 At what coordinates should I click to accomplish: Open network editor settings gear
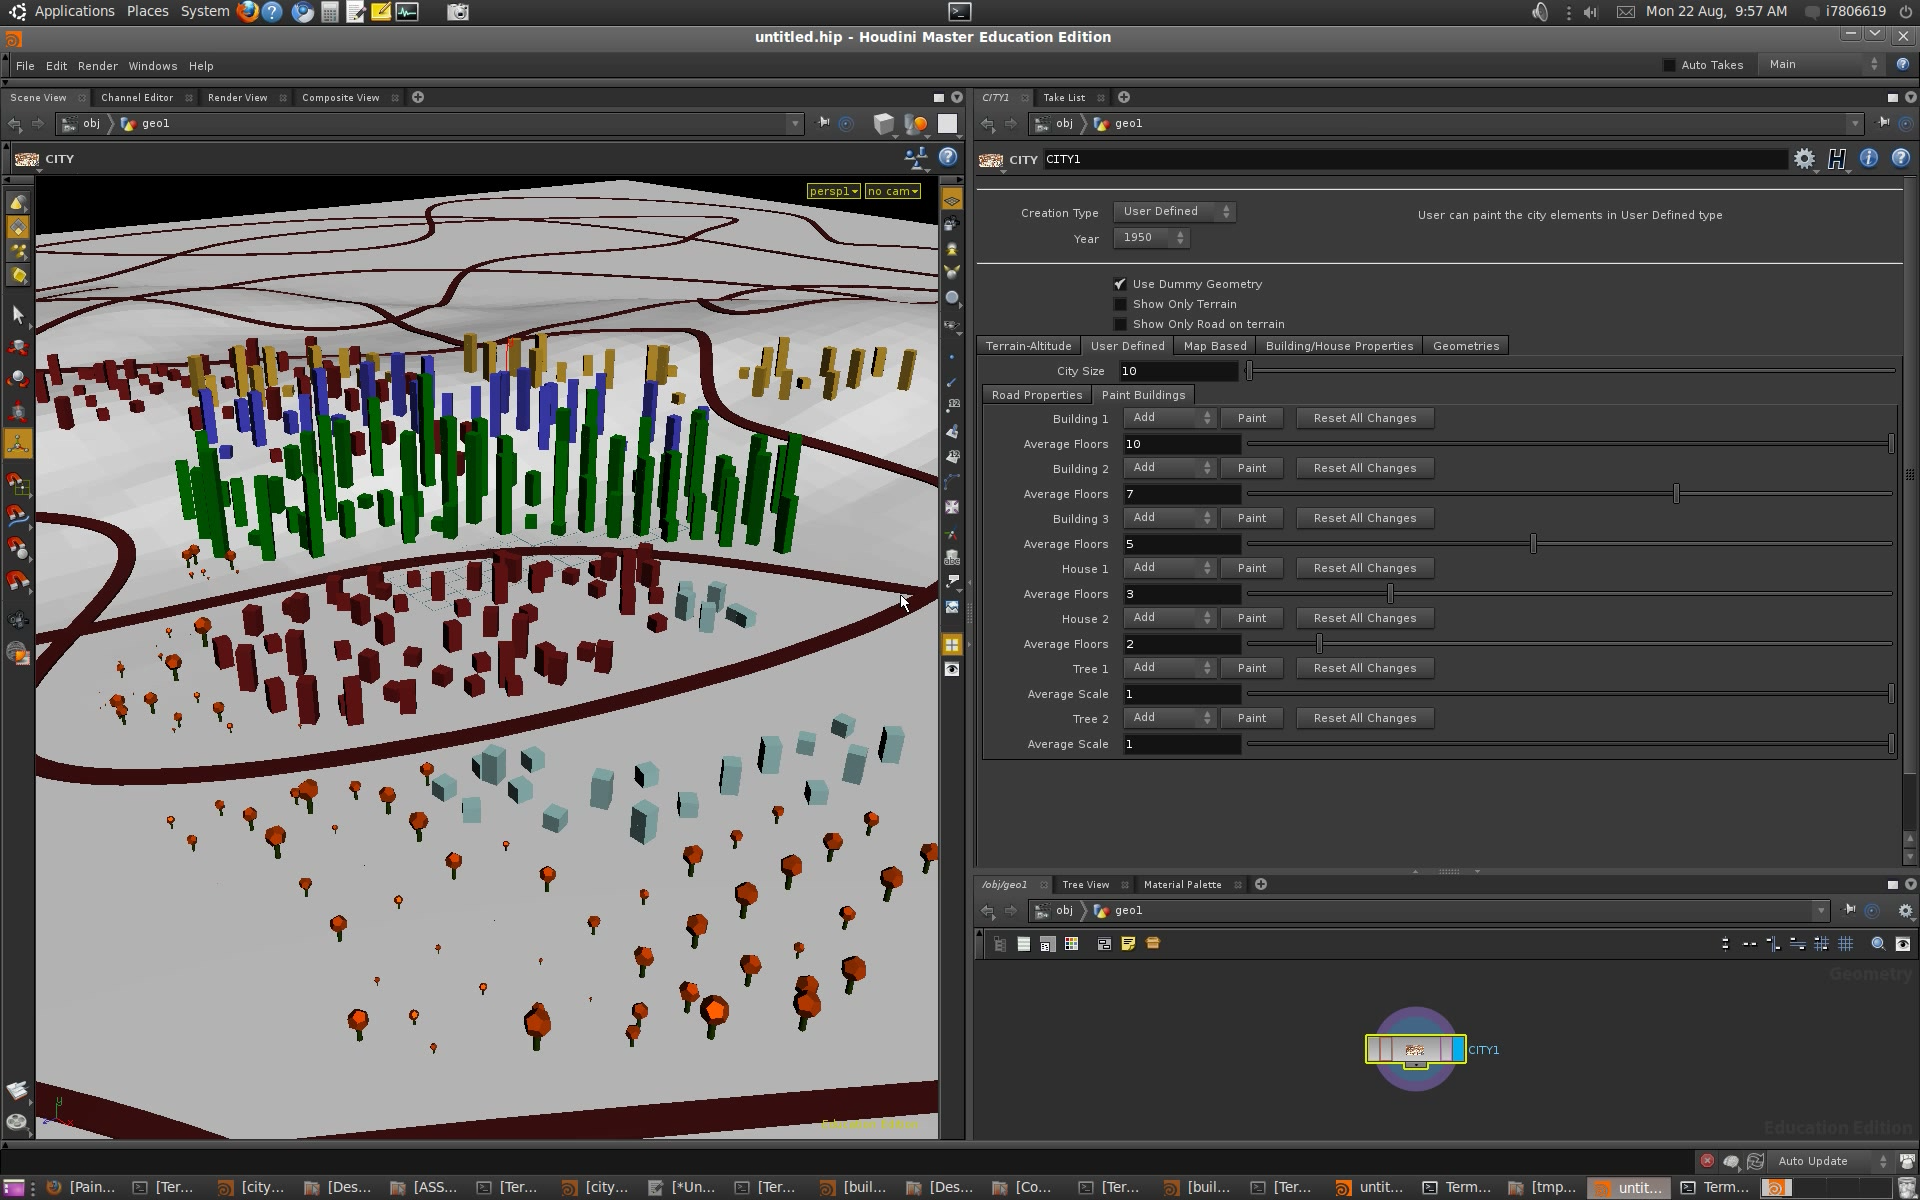click(1905, 911)
